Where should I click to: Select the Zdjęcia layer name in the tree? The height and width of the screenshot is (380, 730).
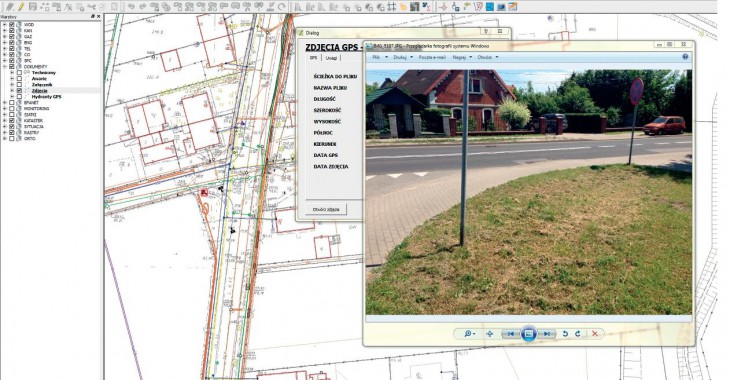click(40, 91)
